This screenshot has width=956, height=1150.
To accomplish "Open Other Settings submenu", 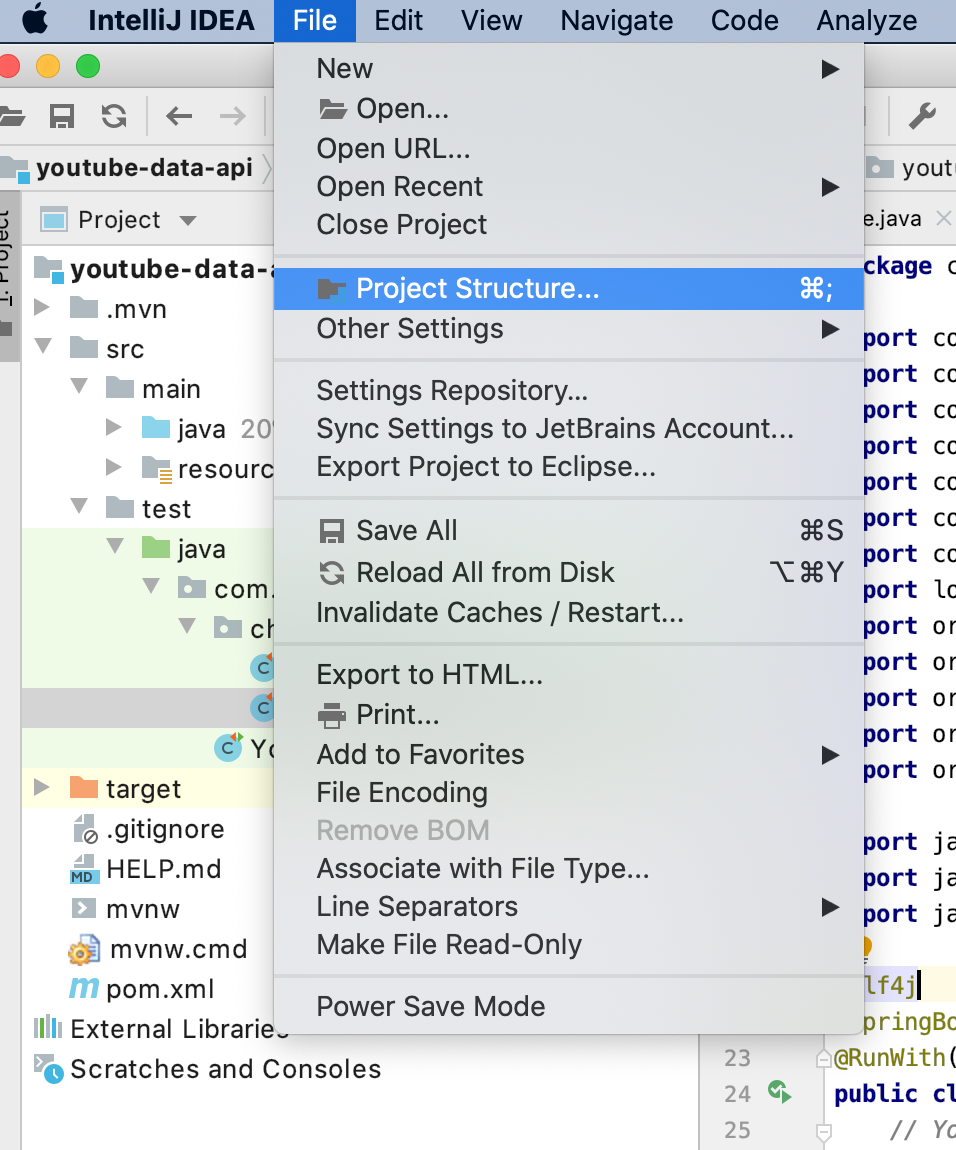I will pyautogui.click(x=569, y=329).
